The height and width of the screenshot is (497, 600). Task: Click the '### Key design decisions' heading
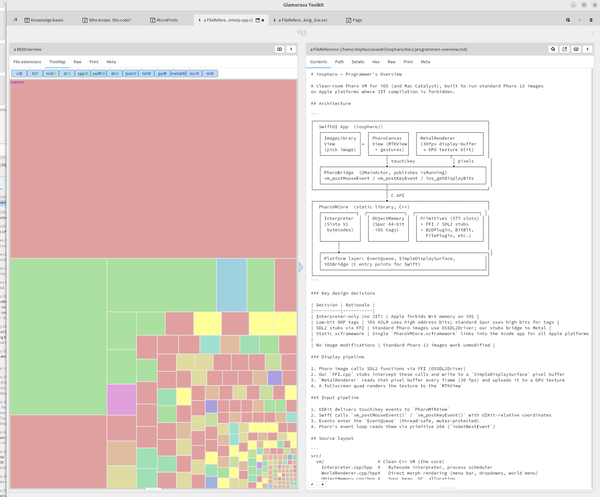pyautogui.click(x=343, y=293)
